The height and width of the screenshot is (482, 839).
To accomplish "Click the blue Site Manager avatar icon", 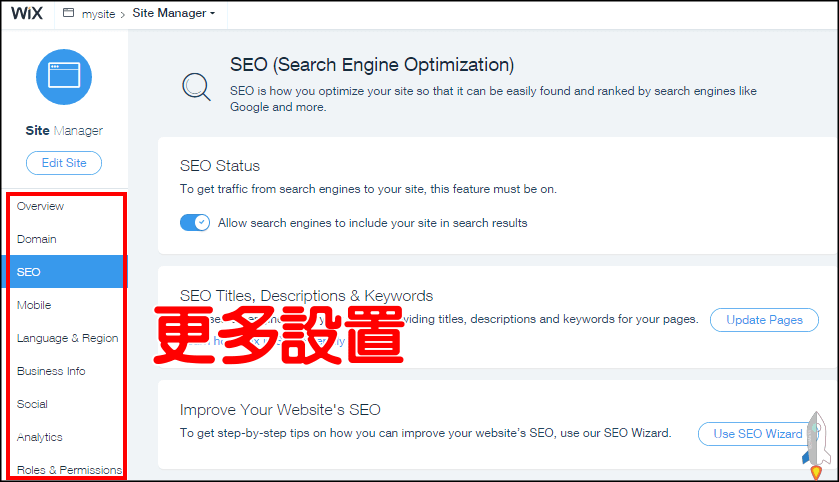I will 64,77.
